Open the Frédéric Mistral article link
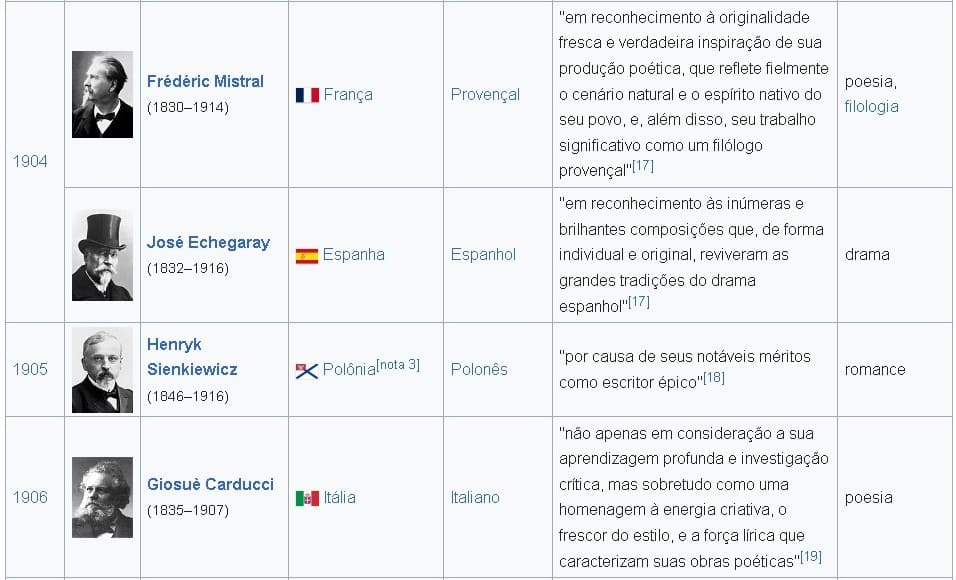 click(x=205, y=81)
